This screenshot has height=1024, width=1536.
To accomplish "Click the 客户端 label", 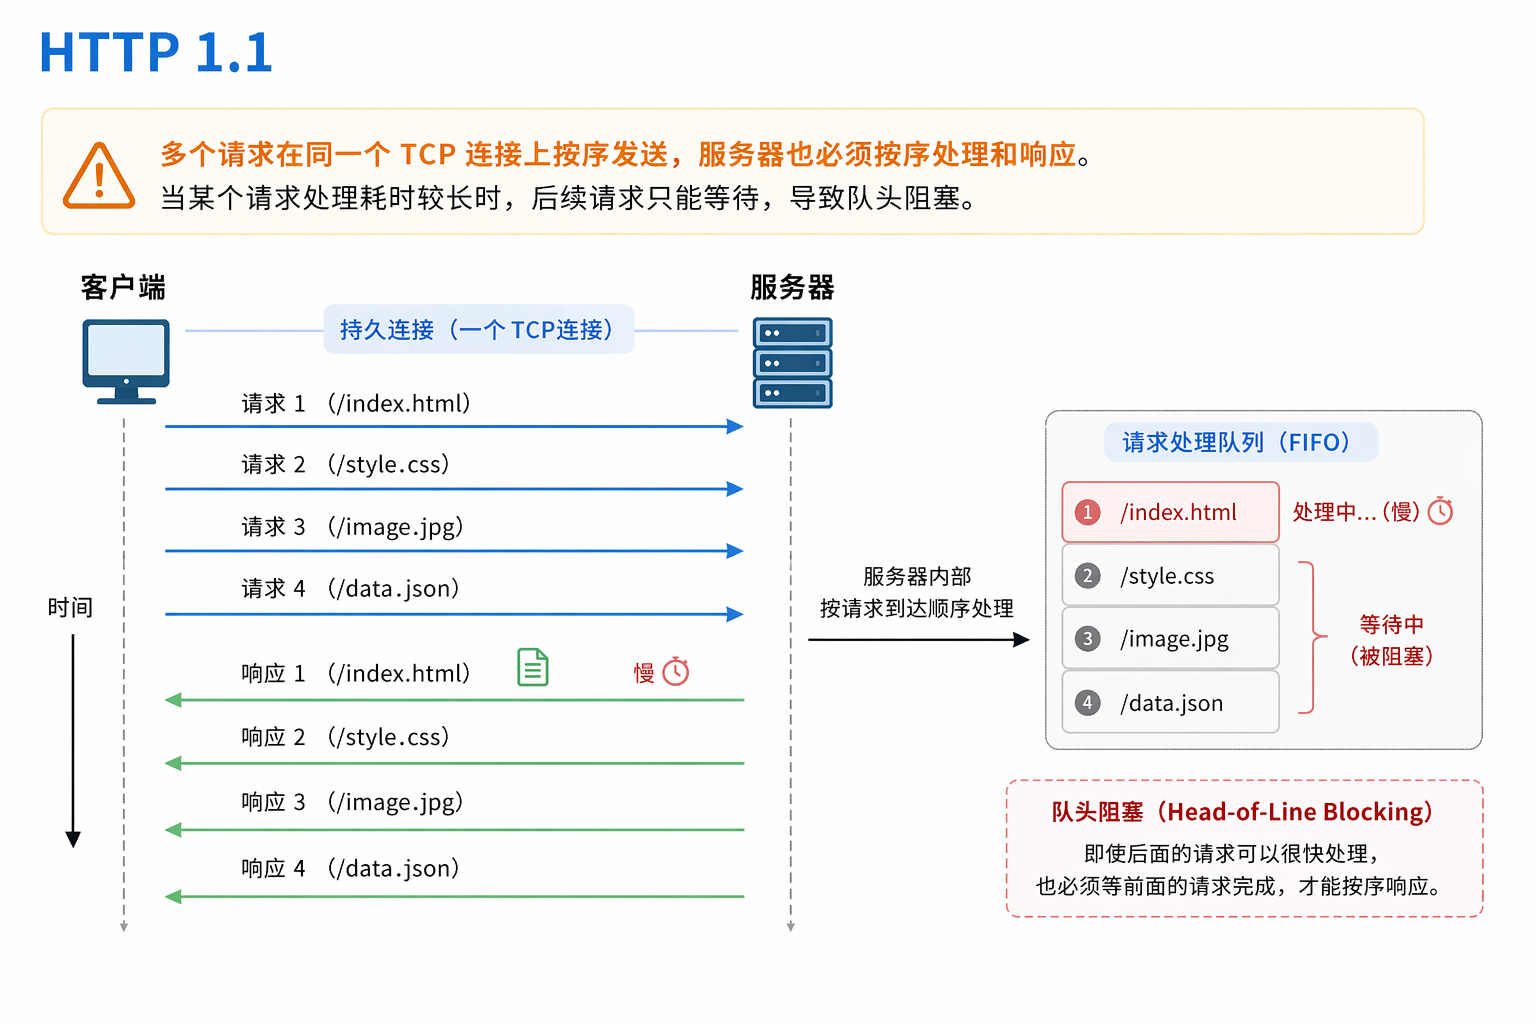I will pyautogui.click(x=123, y=288).
